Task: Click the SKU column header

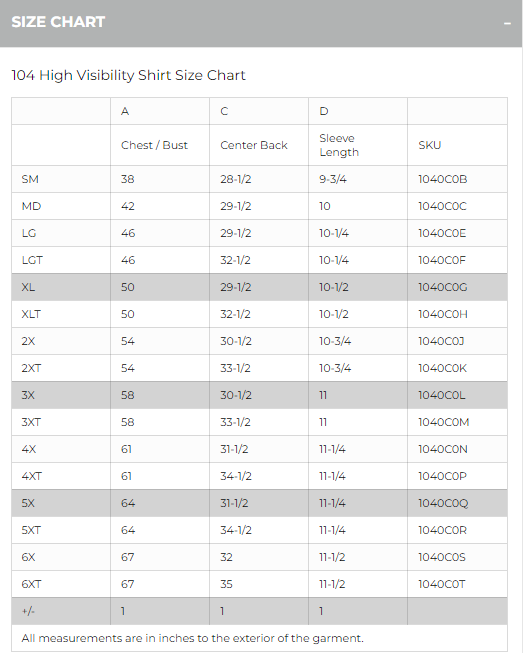Action: (430, 145)
